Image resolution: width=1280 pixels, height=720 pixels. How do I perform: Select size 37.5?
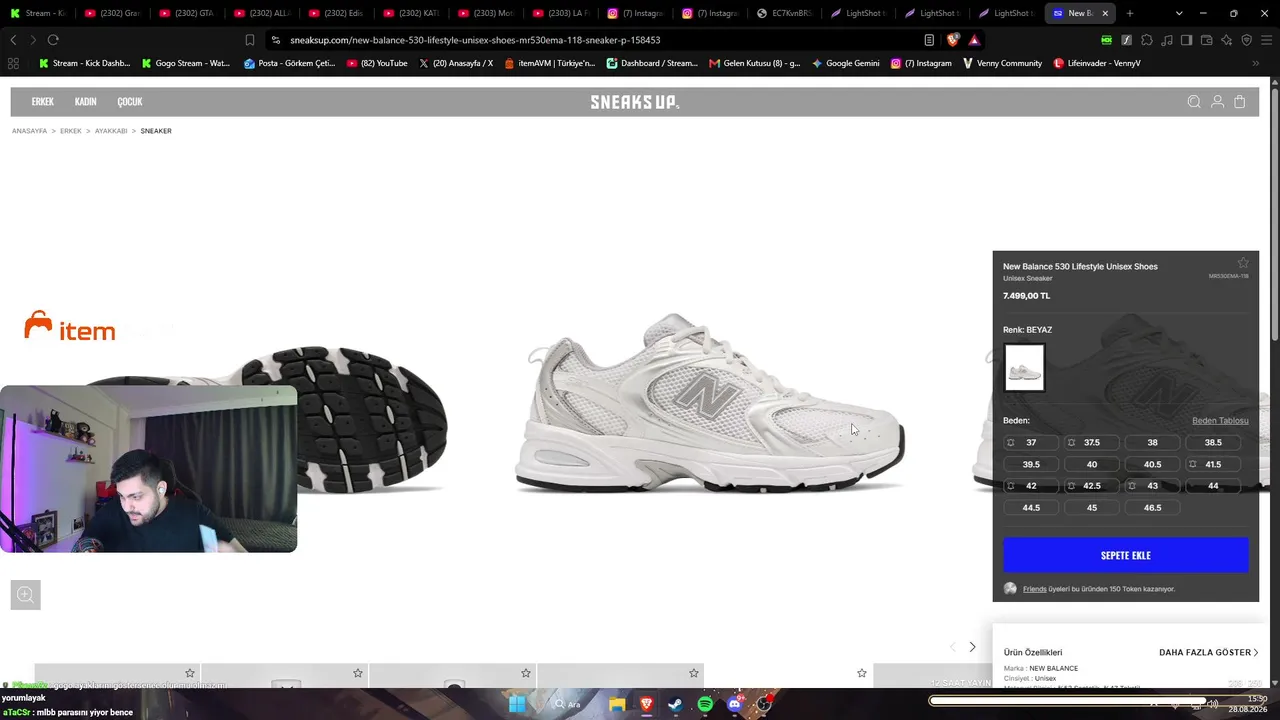(x=1092, y=442)
